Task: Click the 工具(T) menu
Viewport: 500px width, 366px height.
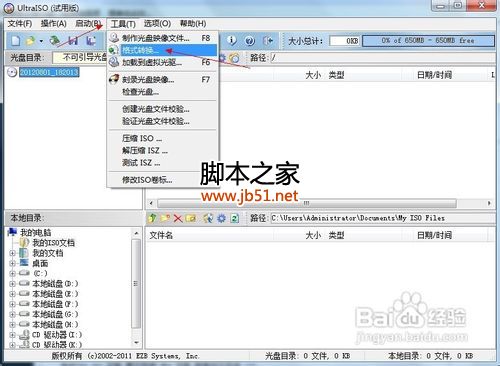Action: (x=123, y=24)
